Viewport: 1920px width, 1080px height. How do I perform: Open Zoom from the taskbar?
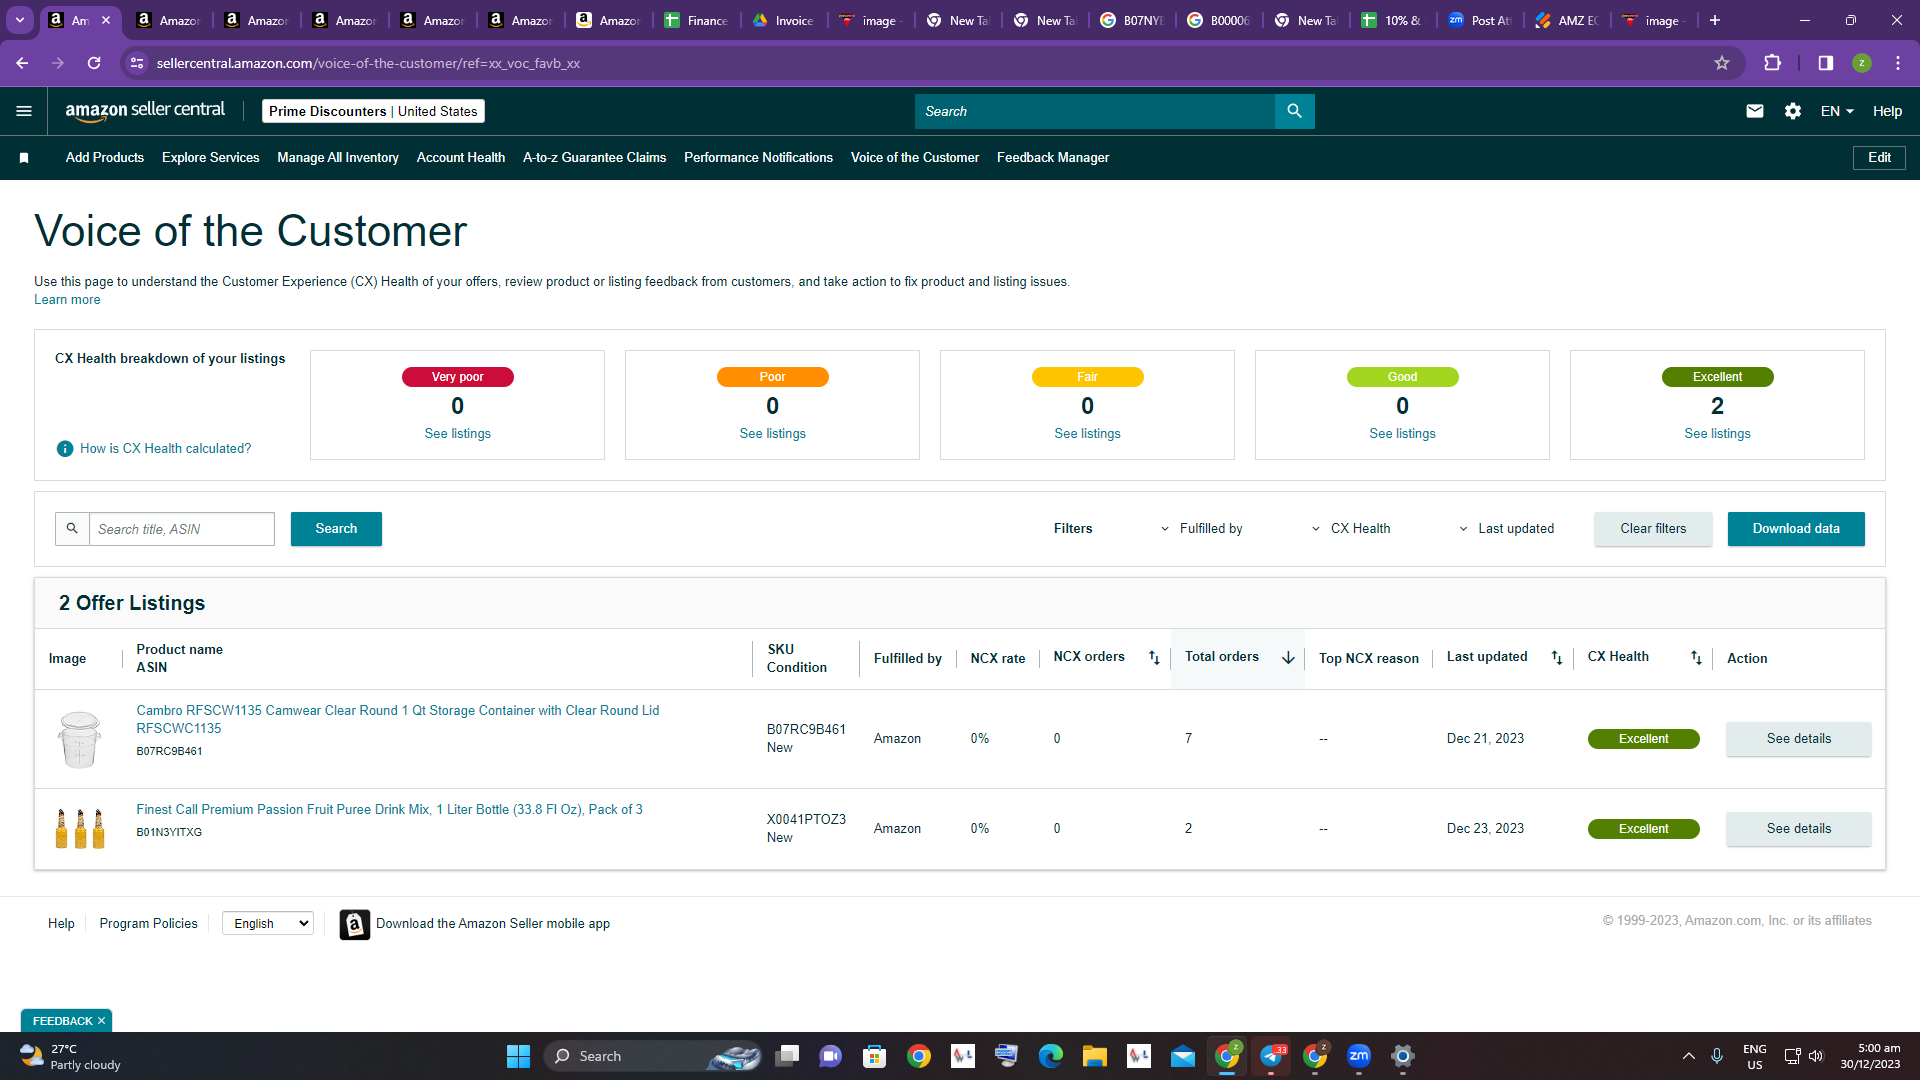(x=1359, y=1056)
